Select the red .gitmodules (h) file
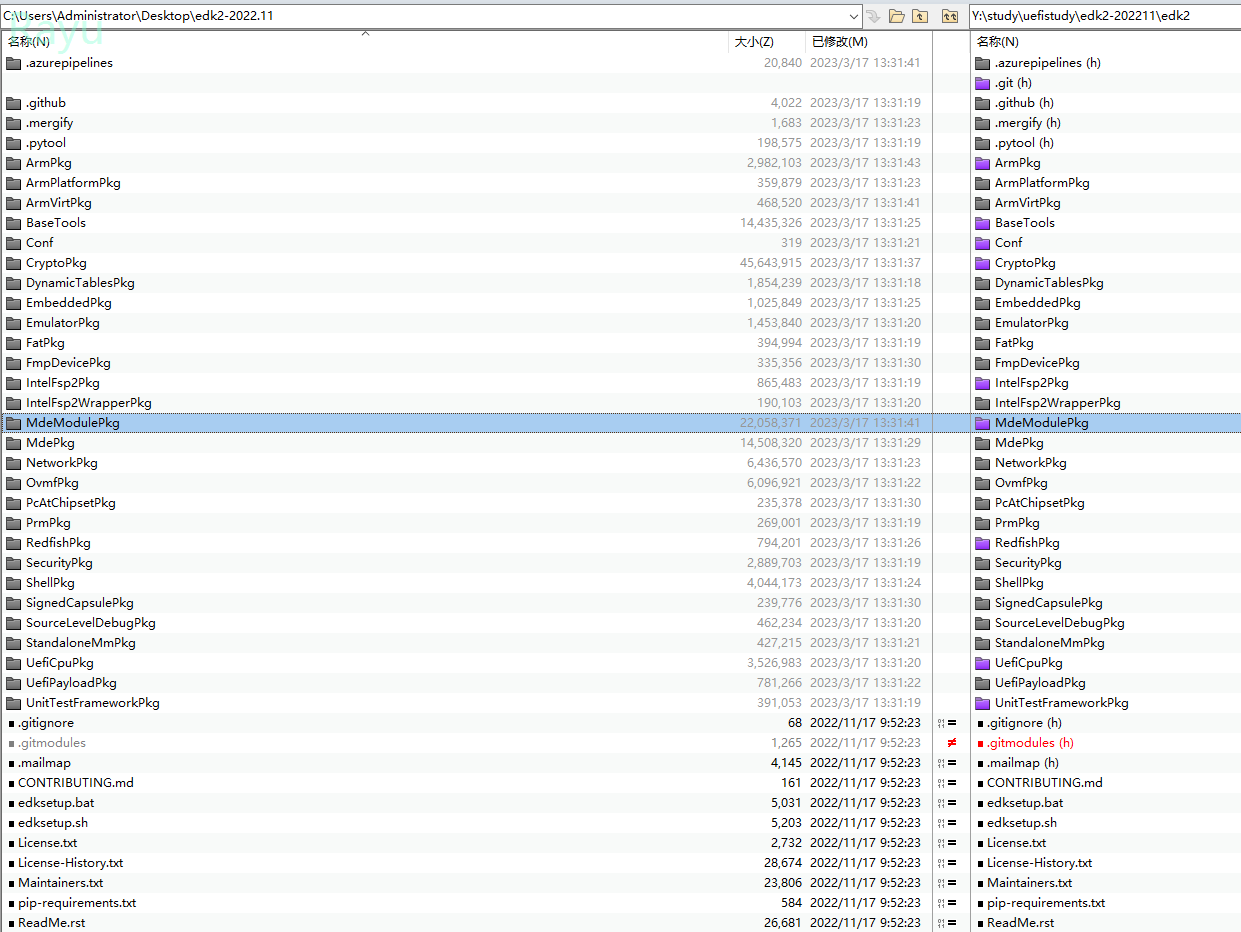1241x932 pixels. pyautogui.click(x=1030, y=743)
